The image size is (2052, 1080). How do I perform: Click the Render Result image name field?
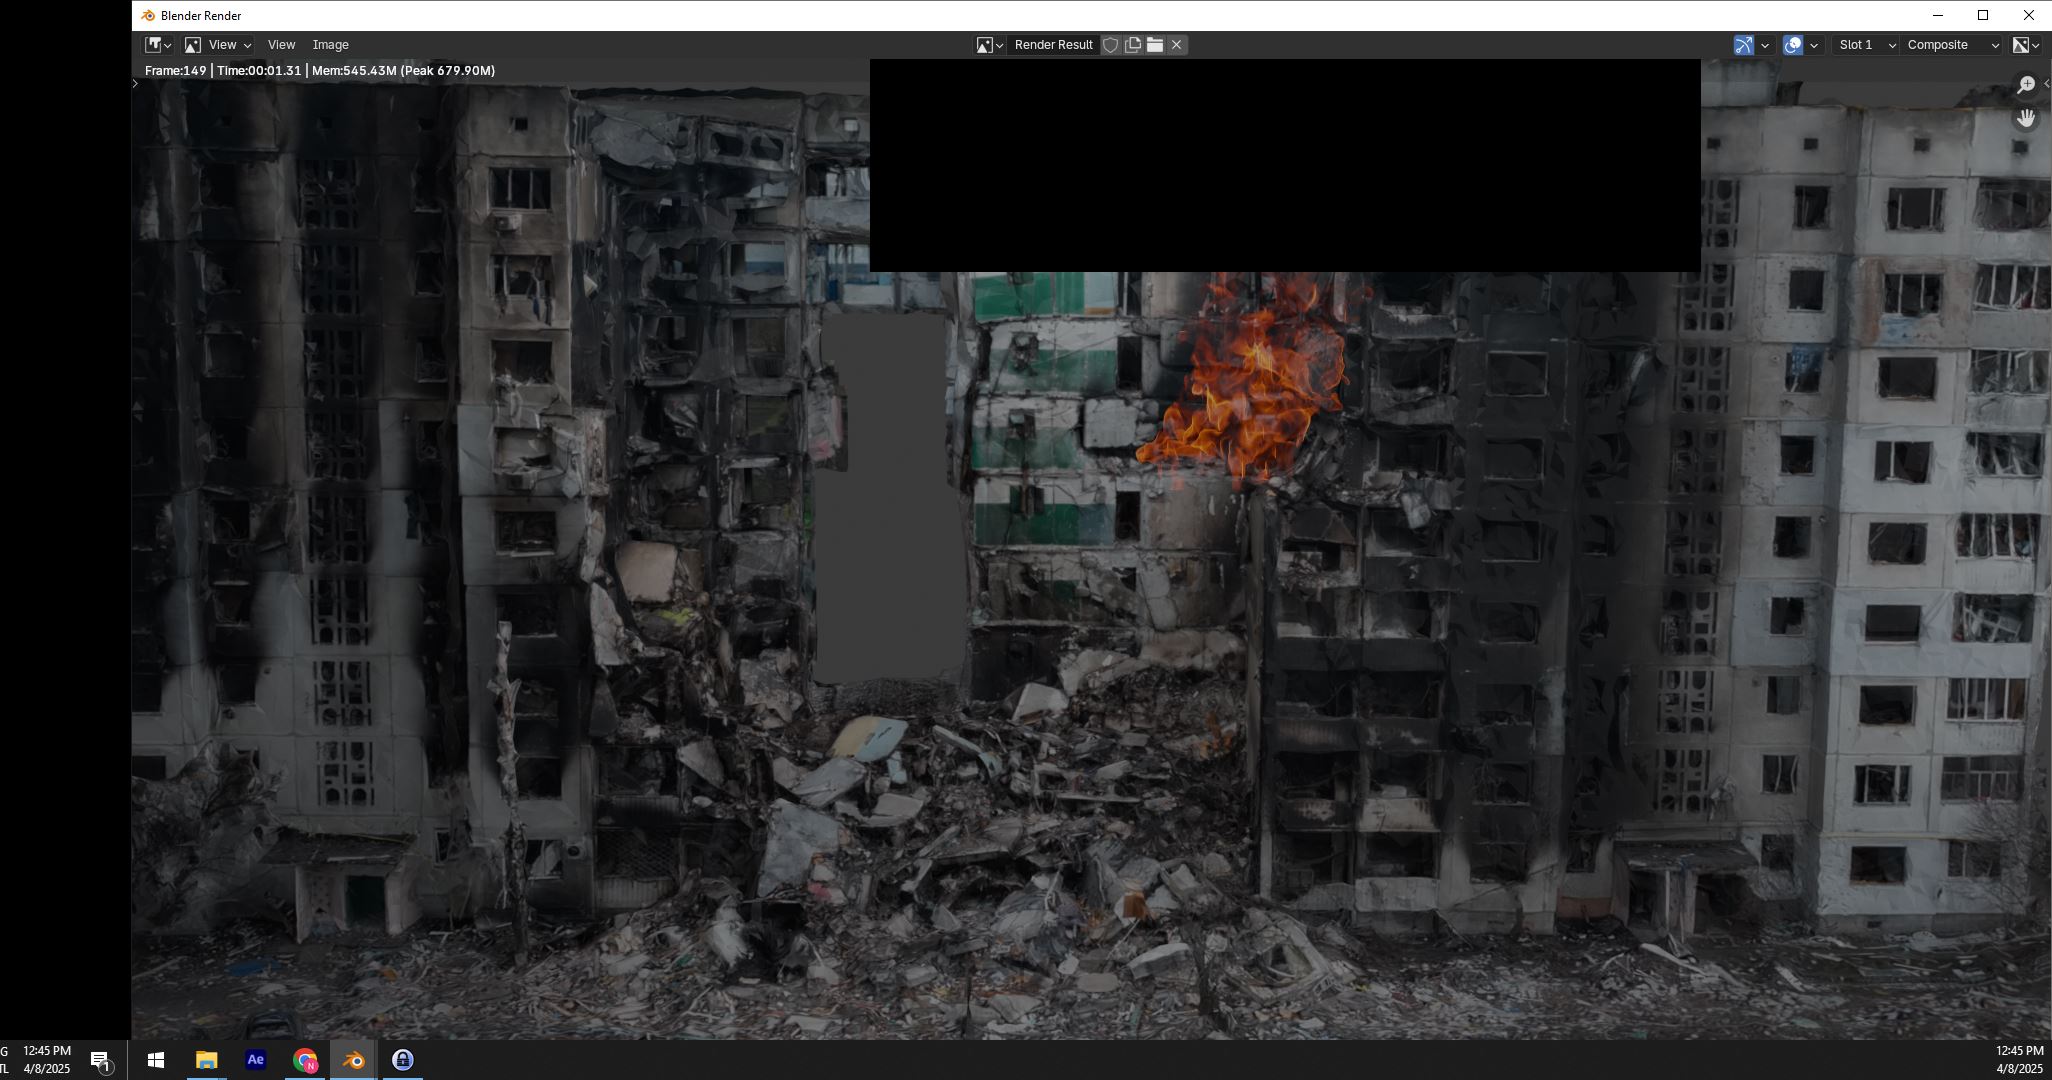click(1053, 45)
